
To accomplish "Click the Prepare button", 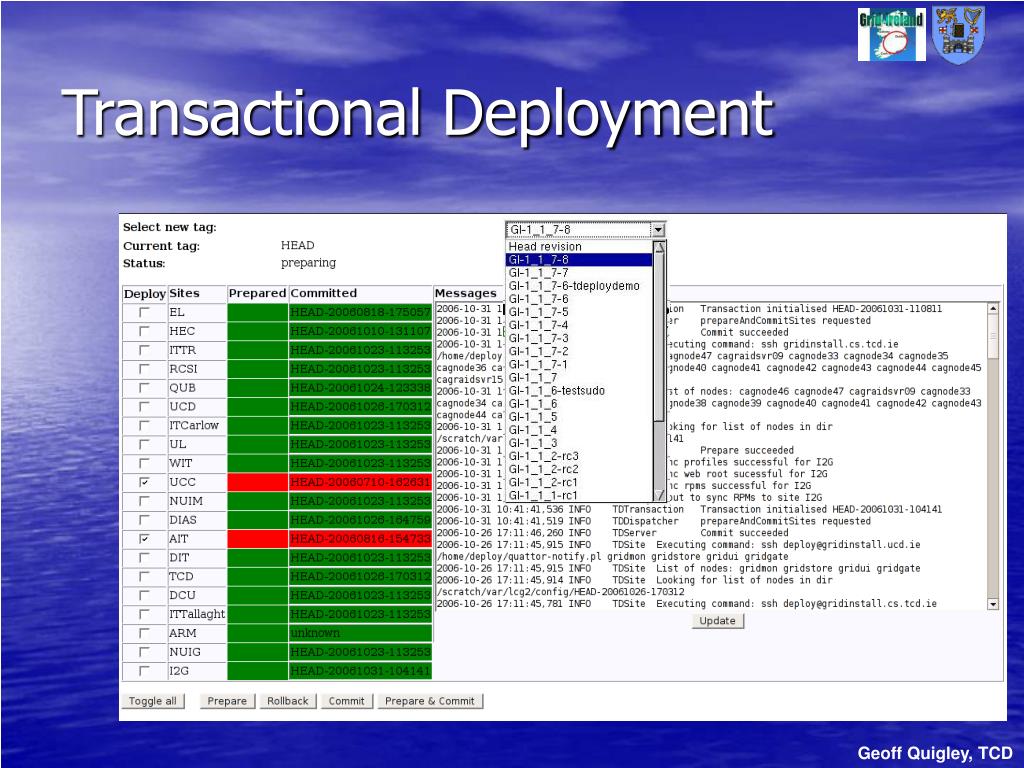I will pyautogui.click(x=227, y=701).
